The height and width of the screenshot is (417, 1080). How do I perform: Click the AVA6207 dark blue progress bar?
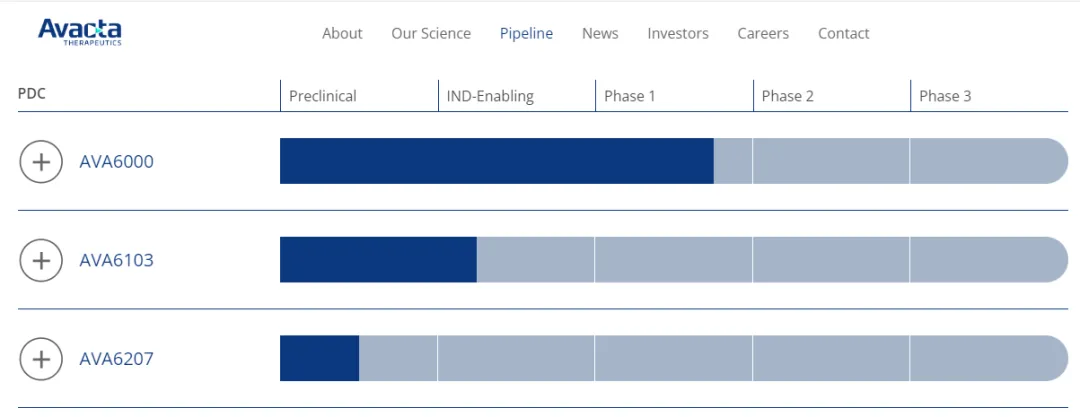click(319, 358)
